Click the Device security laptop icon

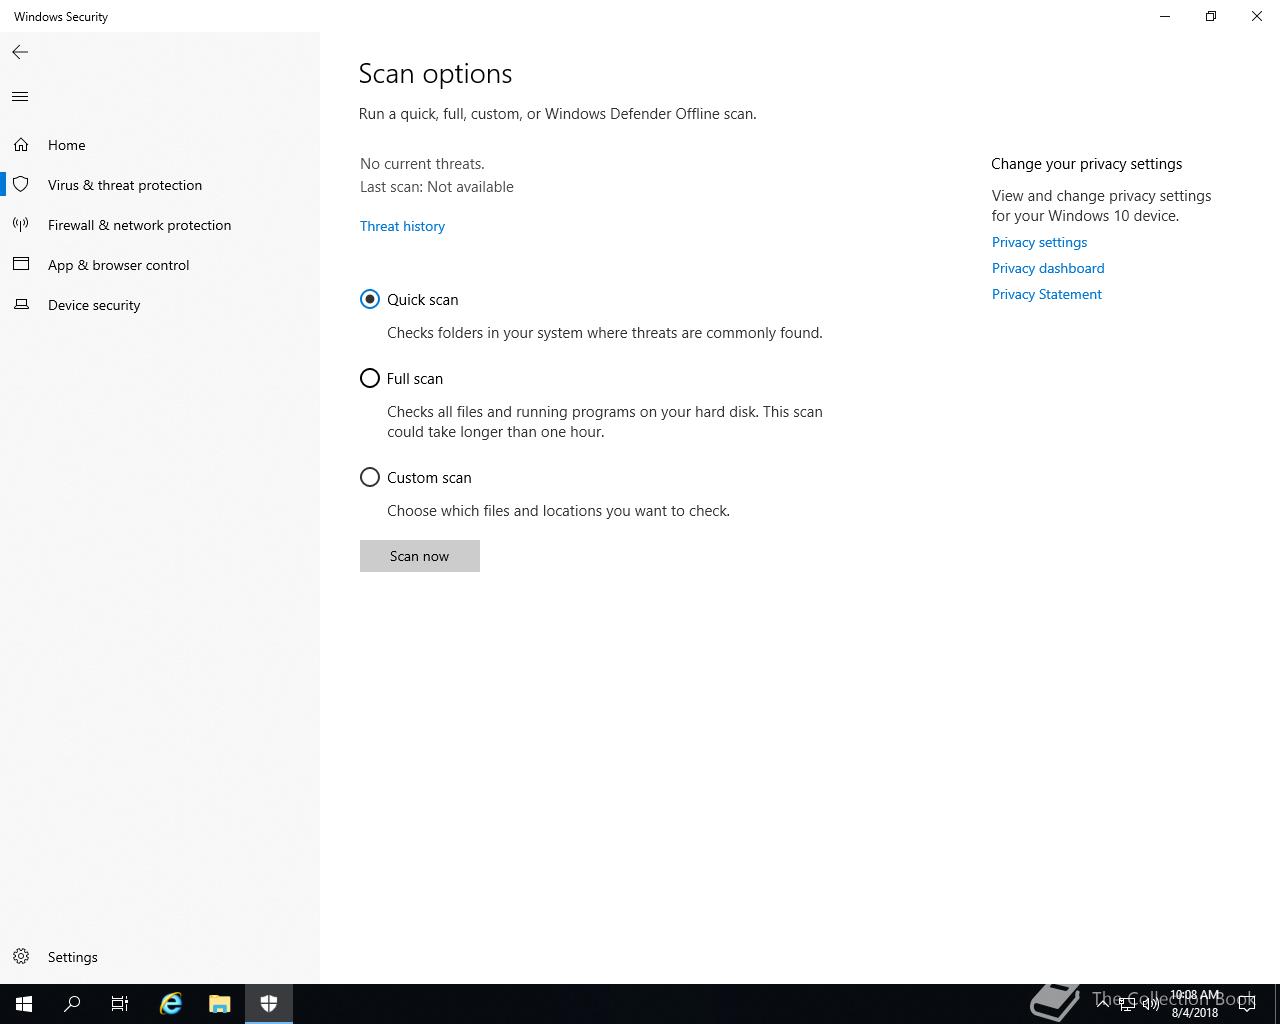(x=21, y=305)
